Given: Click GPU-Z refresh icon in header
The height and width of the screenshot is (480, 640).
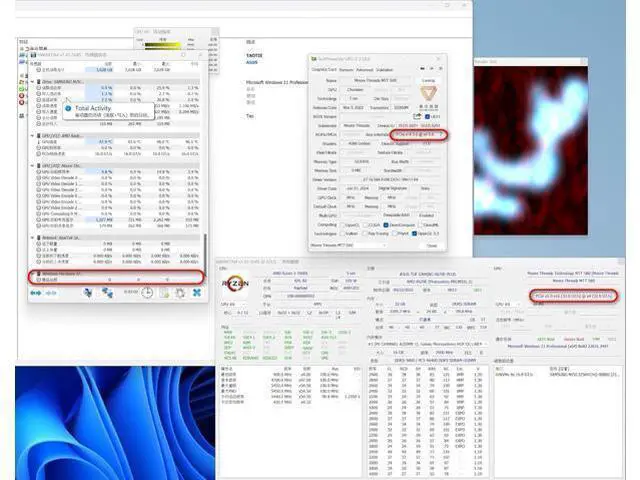Looking at the screenshot, I should 431,69.
